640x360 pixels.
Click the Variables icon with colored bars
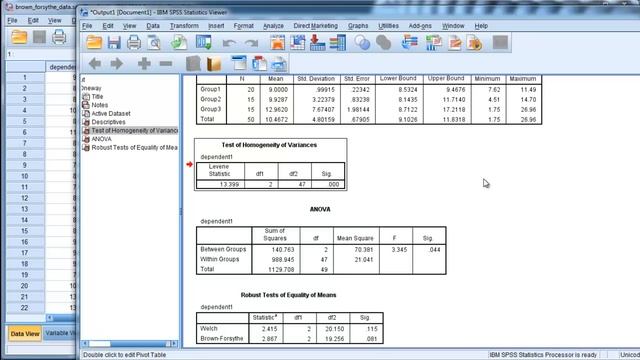338,42
